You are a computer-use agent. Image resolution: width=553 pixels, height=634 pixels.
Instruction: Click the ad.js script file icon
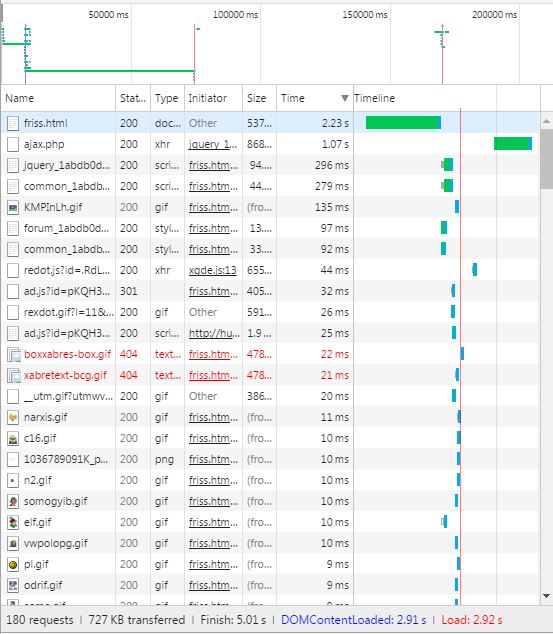click(x=13, y=333)
